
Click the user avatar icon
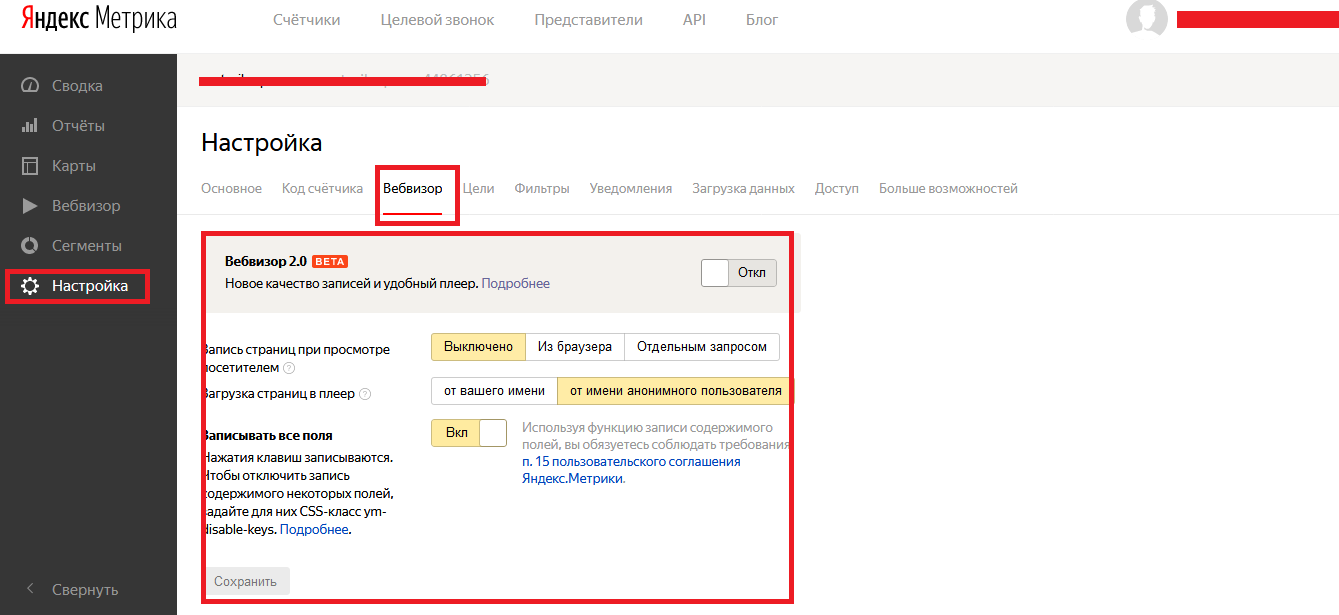pyautogui.click(x=1147, y=19)
